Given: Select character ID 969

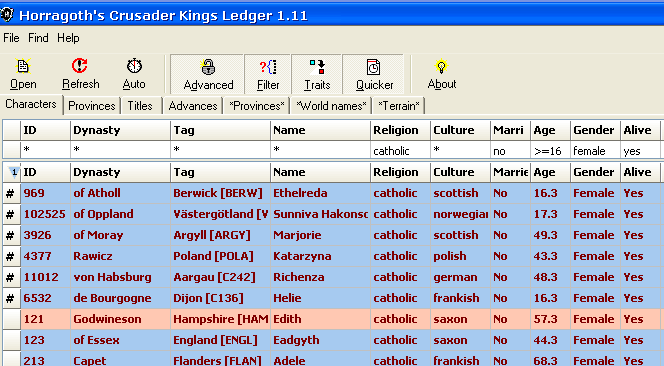Looking at the screenshot, I should coord(45,193).
